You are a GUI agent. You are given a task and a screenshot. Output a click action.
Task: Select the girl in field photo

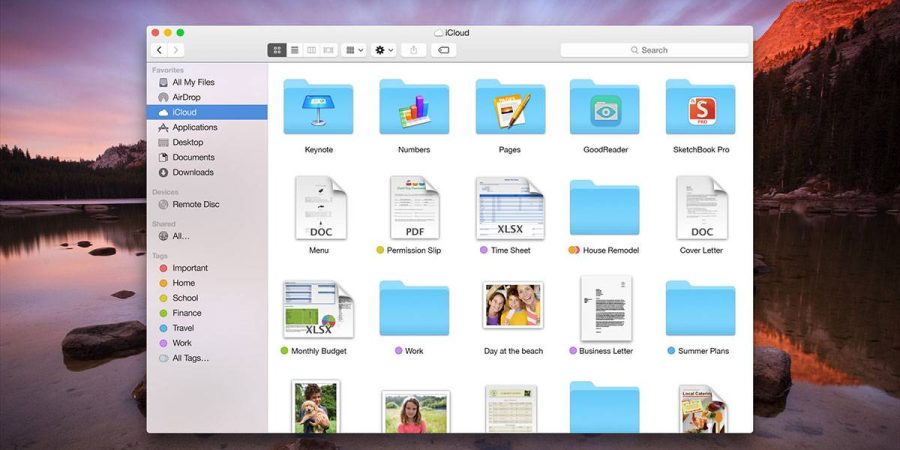coord(416,412)
